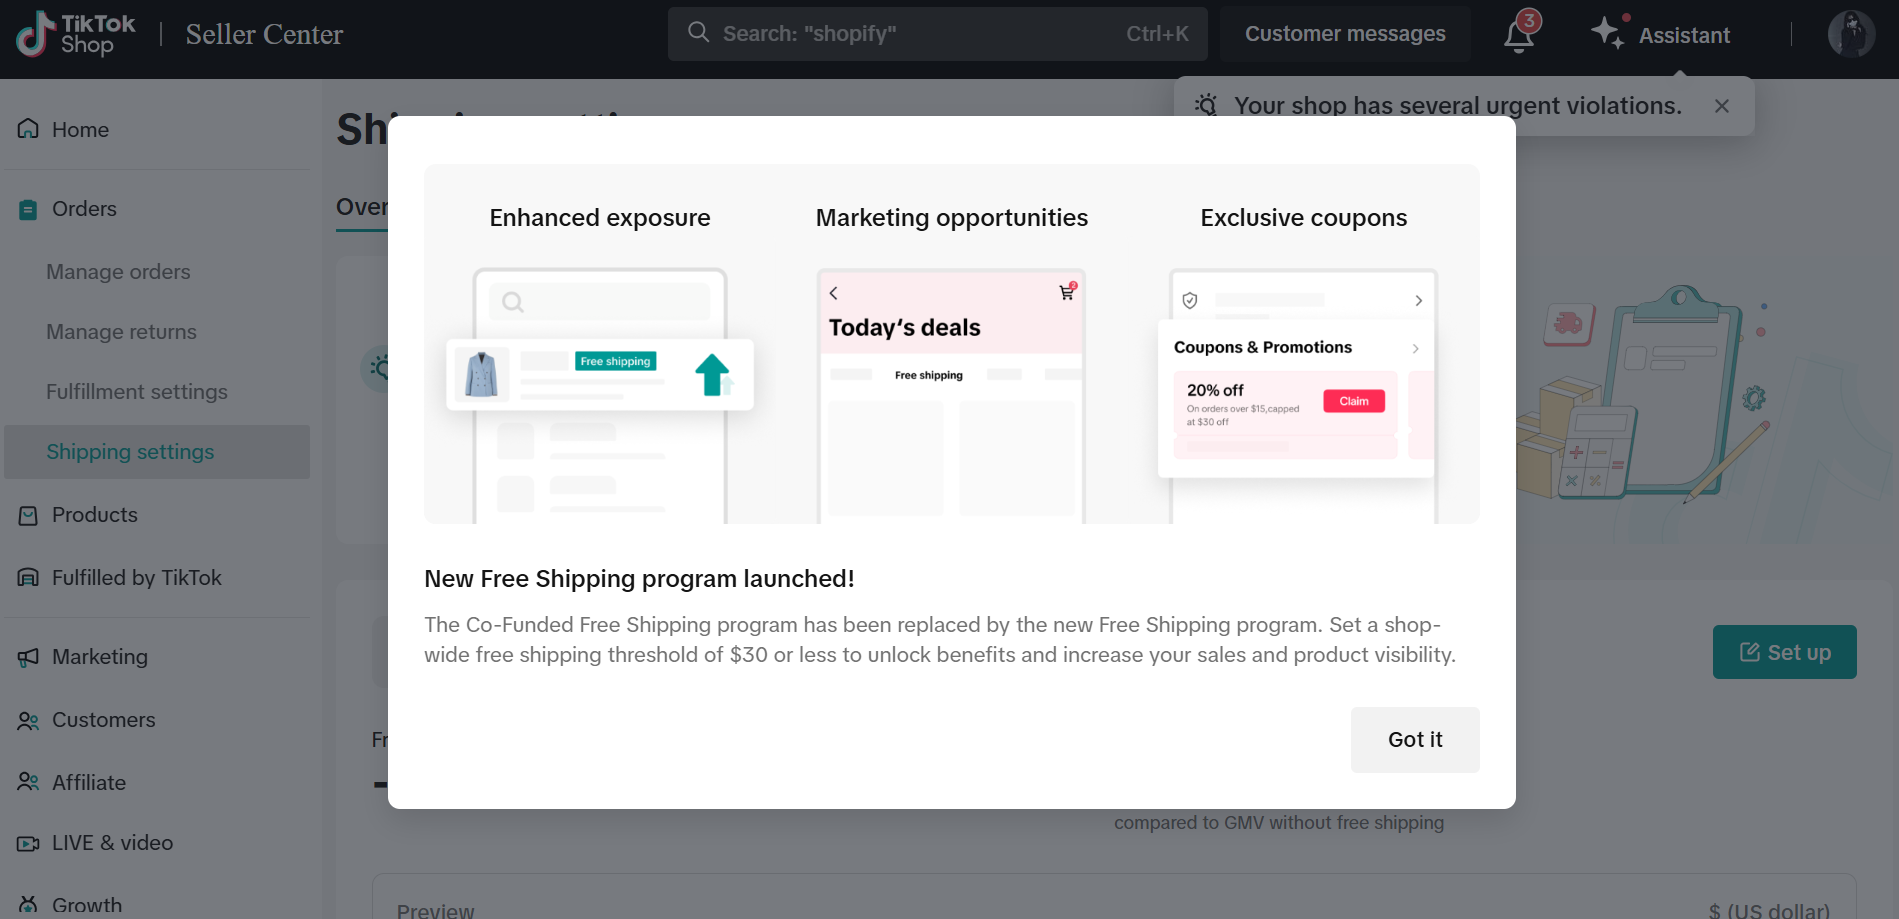Click the Home icon in sidebar
The image size is (1899, 919).
click(x=28, y=129)
